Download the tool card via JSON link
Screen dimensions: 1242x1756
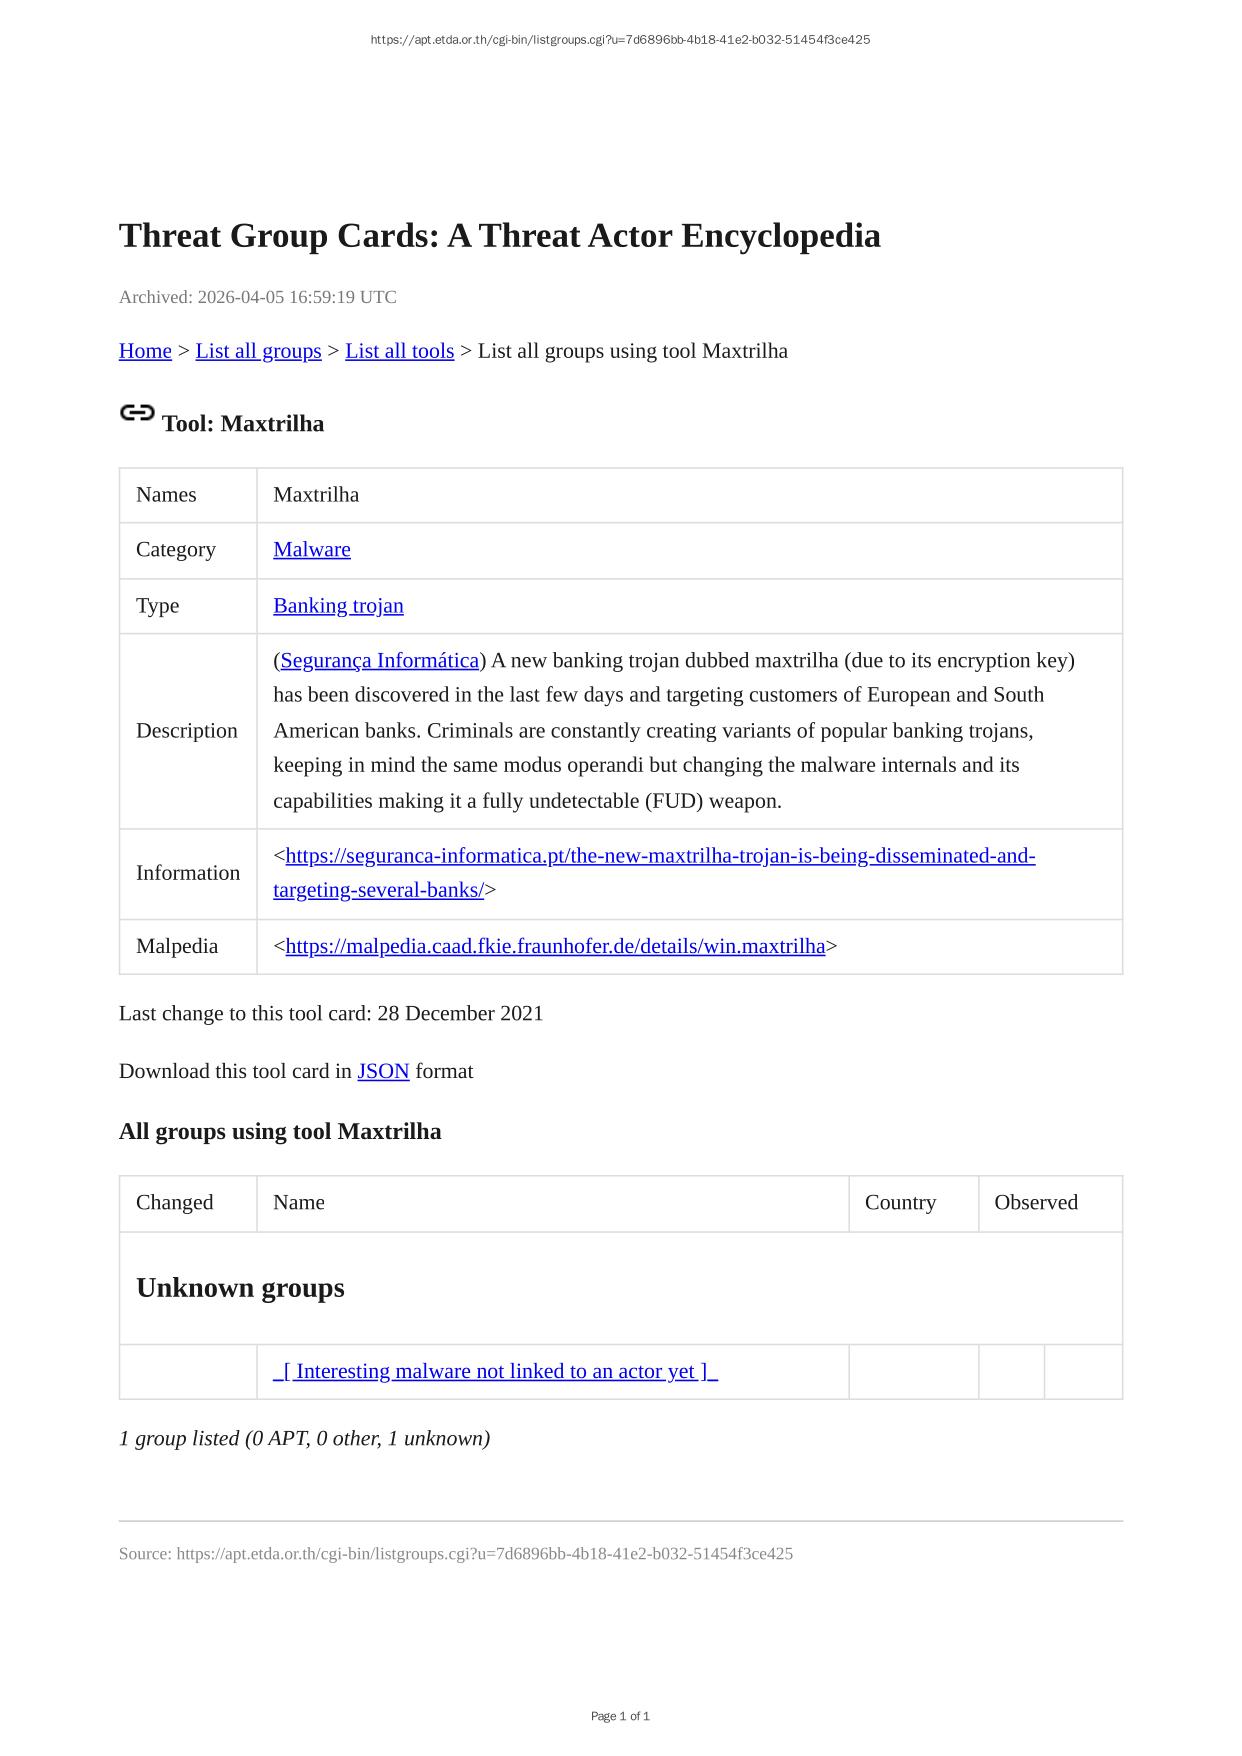click(x=383, y=1072)
